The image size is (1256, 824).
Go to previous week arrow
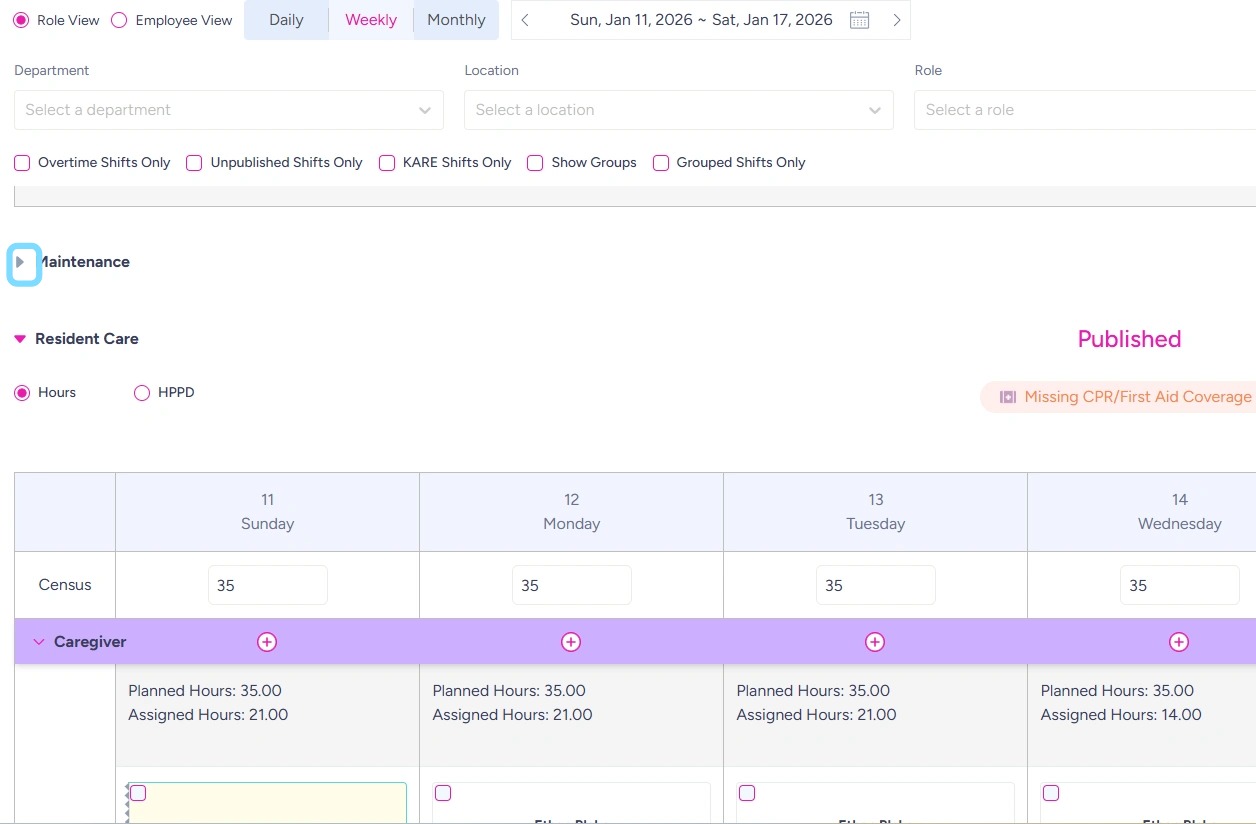pyautogui.click(x=526, y=20)
